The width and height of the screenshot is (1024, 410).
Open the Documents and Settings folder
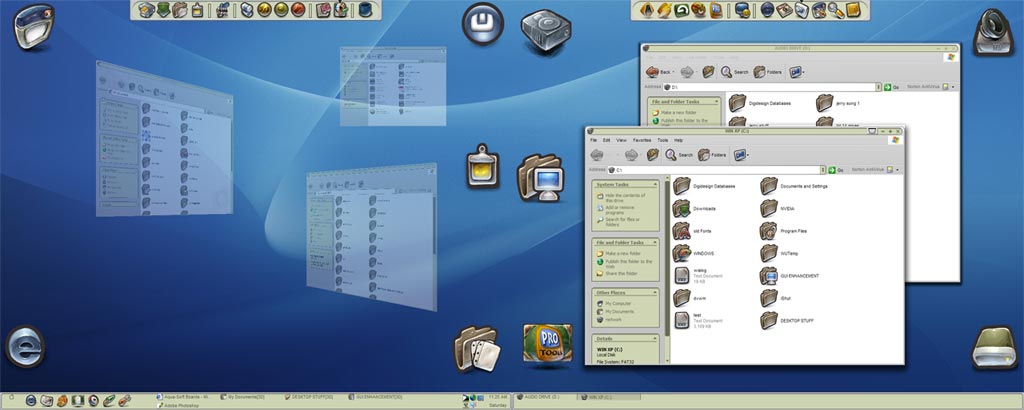(794, 186)
